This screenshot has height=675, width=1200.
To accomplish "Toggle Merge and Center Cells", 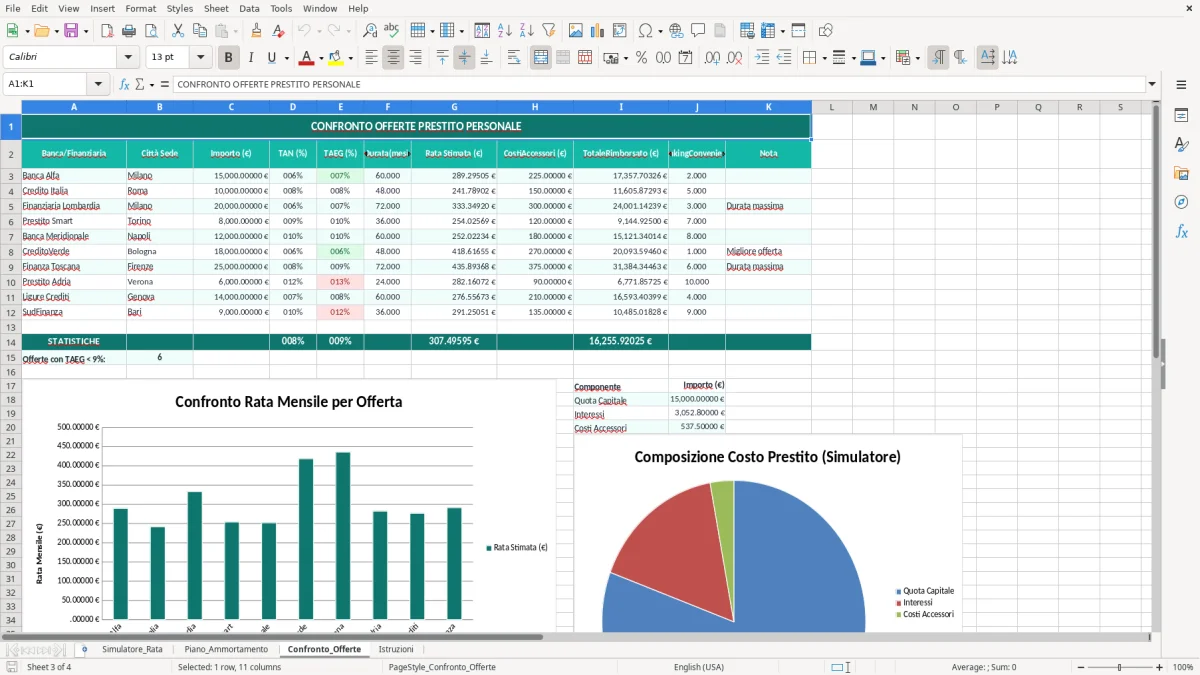I will (541, 58).
